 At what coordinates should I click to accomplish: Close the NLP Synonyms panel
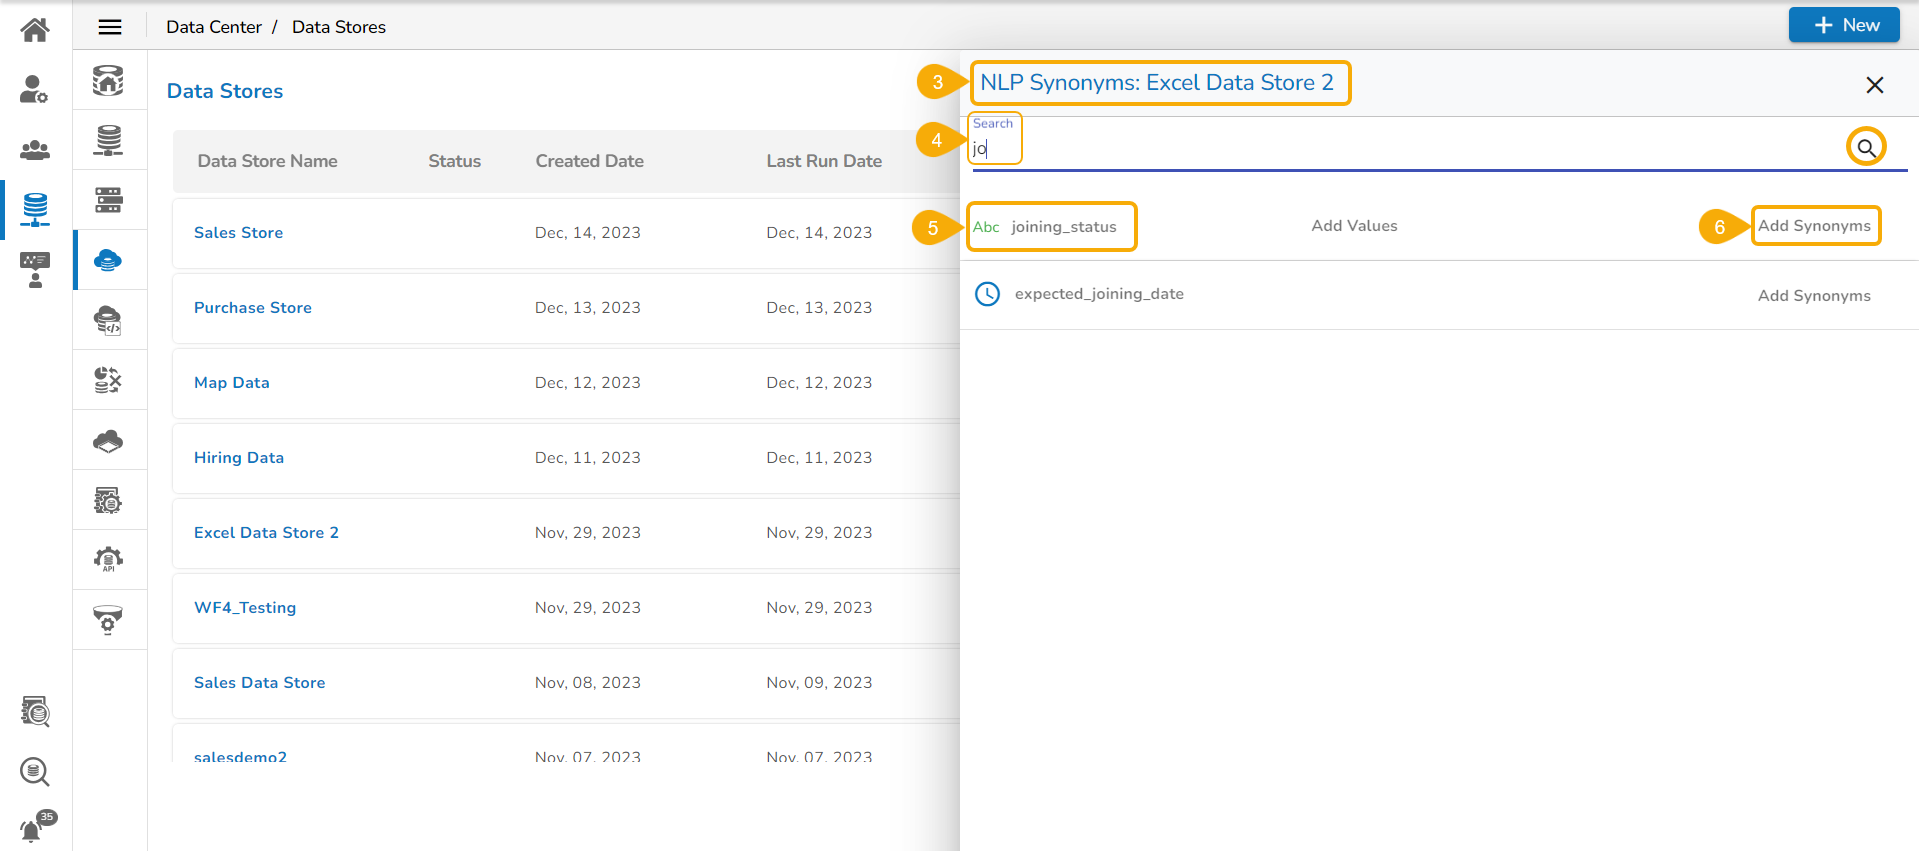click(x=1874, y=85)
